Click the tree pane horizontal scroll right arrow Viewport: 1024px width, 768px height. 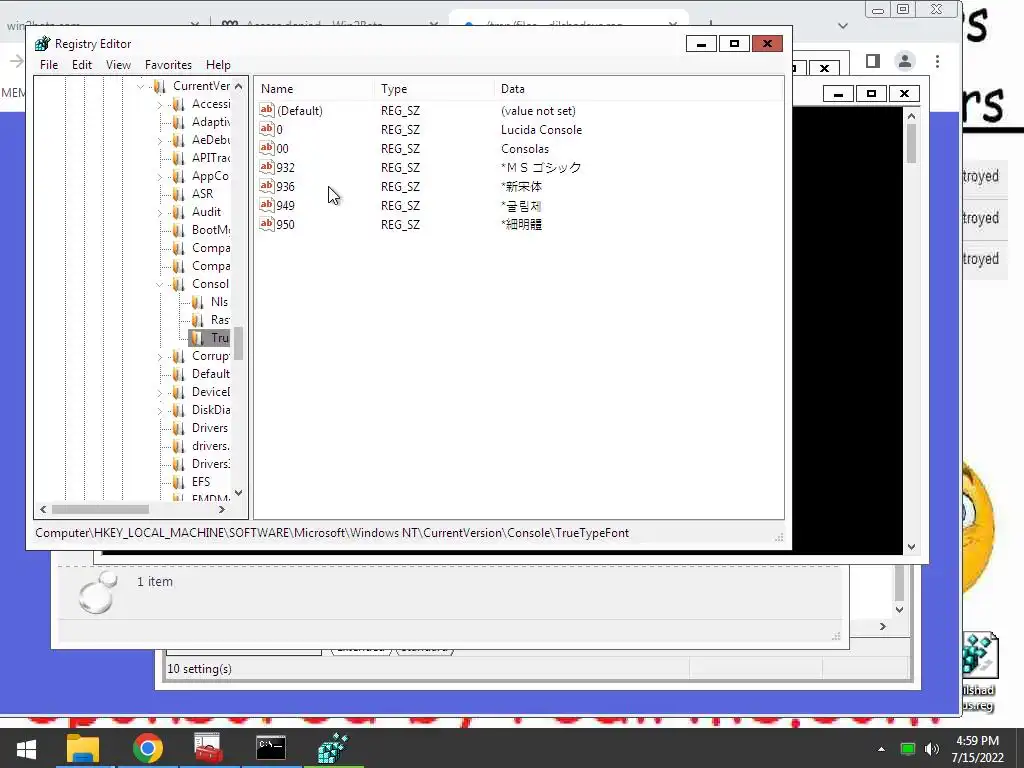tap(222, 509)
